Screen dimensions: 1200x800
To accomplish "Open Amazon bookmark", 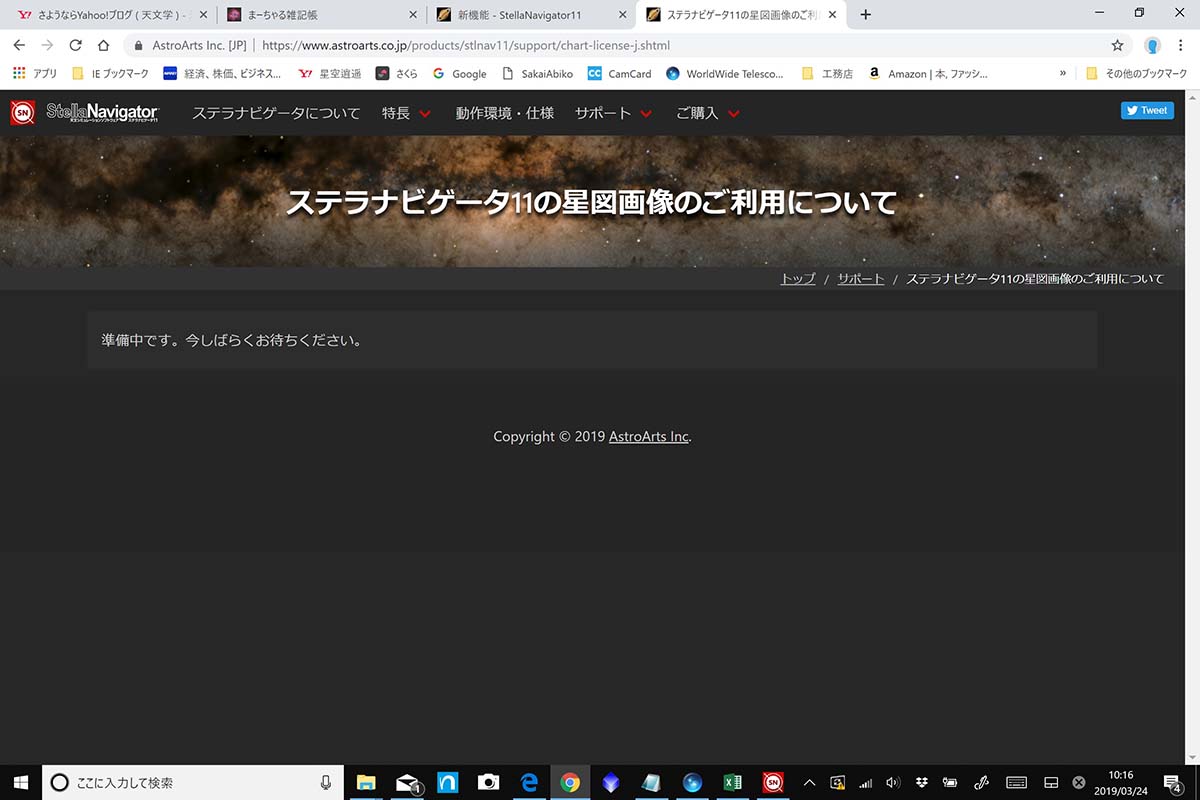I will point(927,73).
